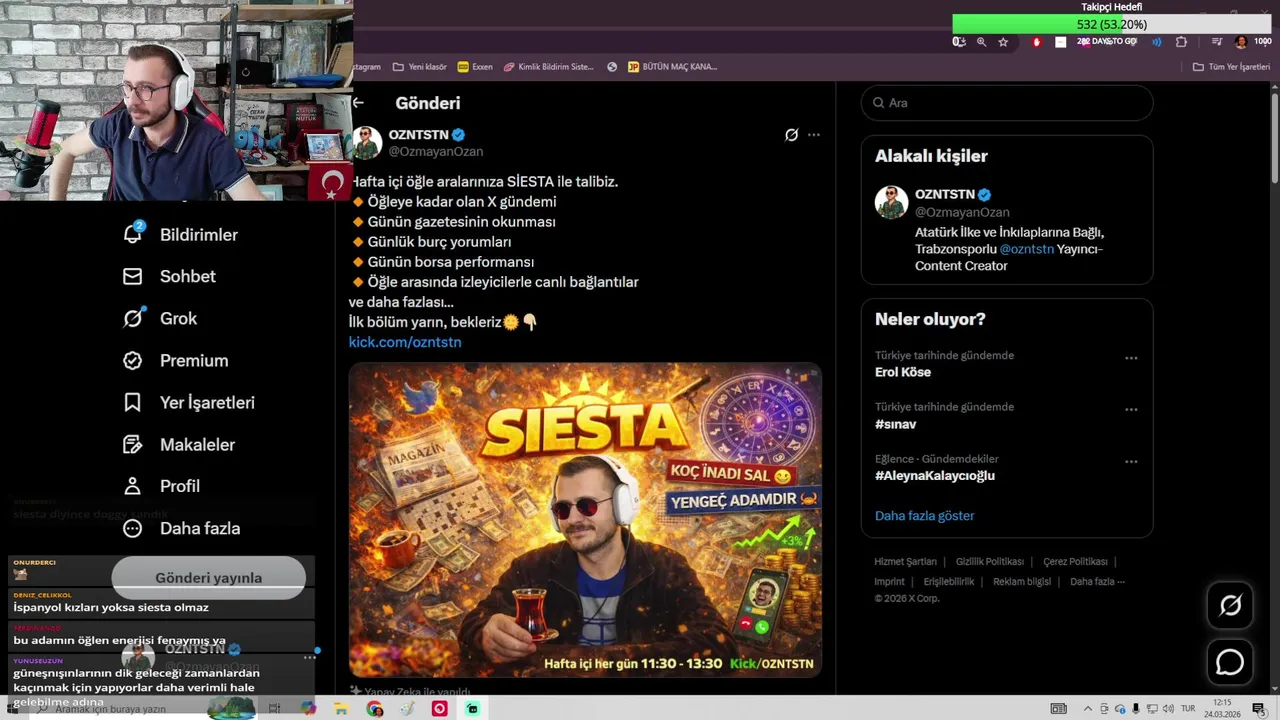Viewport: 1280px width, 720px height.
Task: Open the post's more options menu
Action: (814, 134)
